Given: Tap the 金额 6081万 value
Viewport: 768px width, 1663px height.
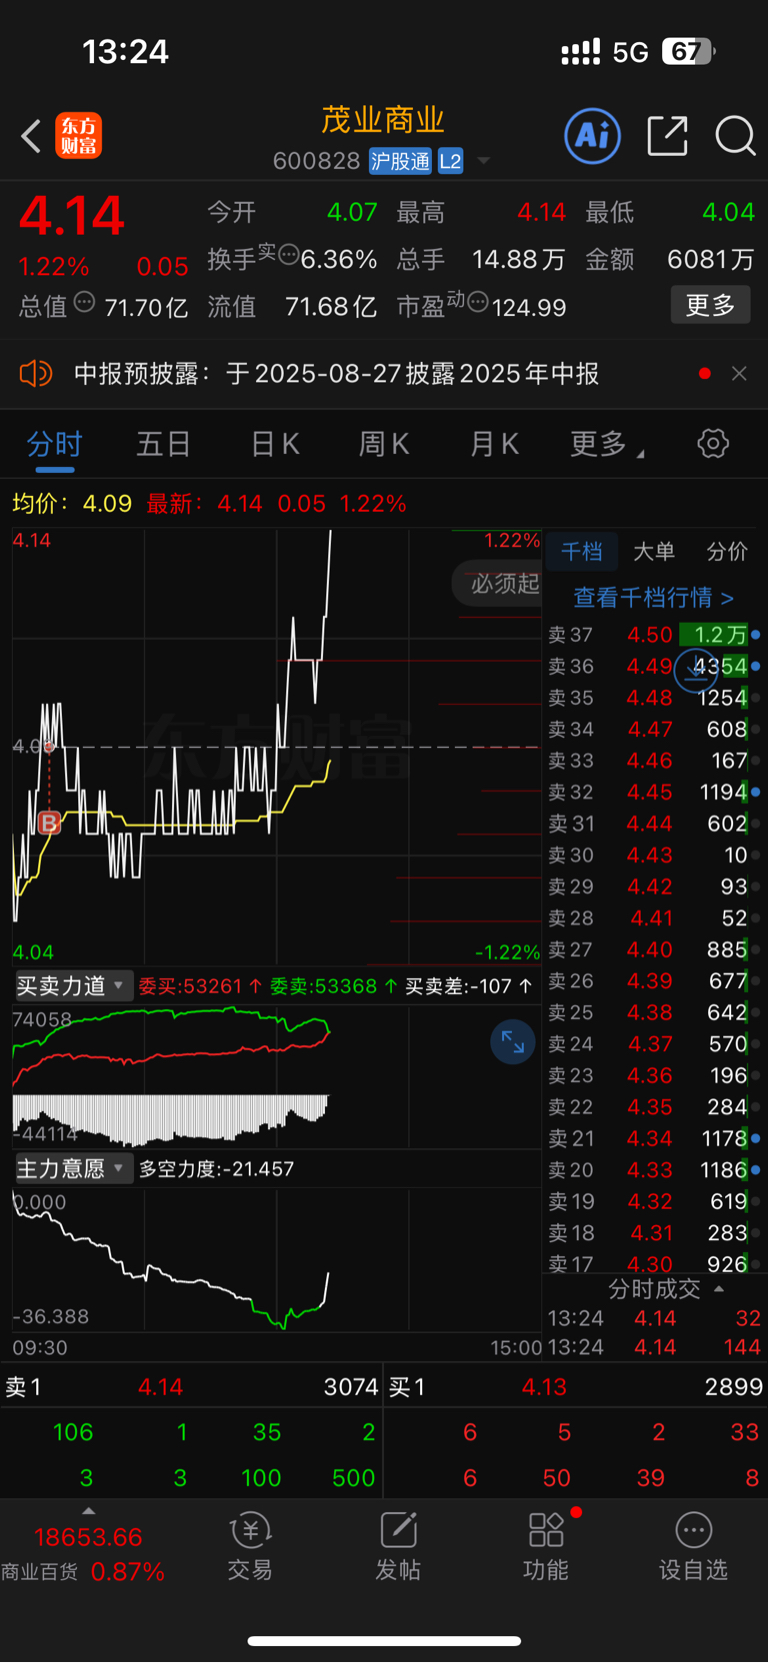Looking at the screenshot, I should click(x=710, y=260).
